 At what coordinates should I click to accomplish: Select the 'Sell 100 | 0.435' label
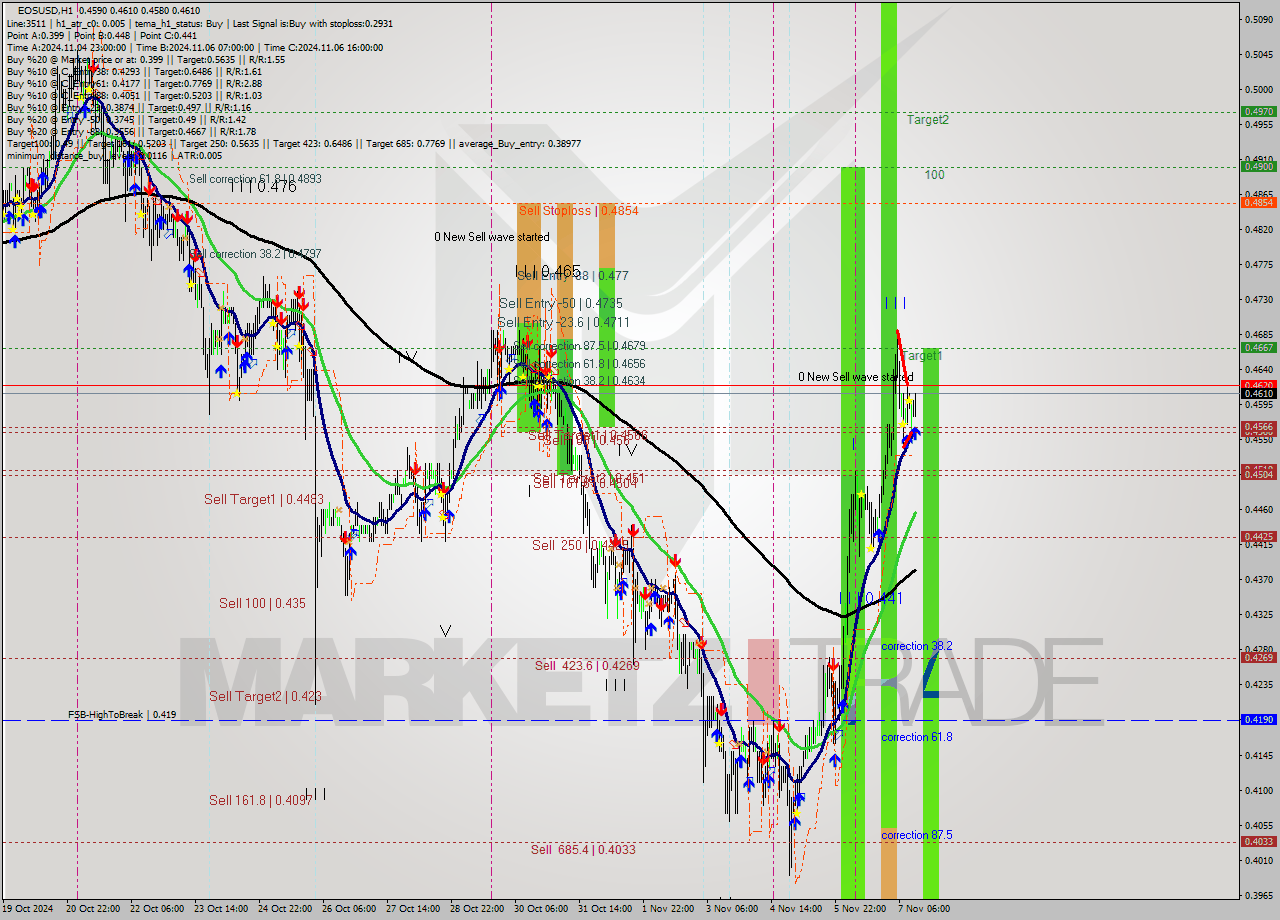point(262,604)
